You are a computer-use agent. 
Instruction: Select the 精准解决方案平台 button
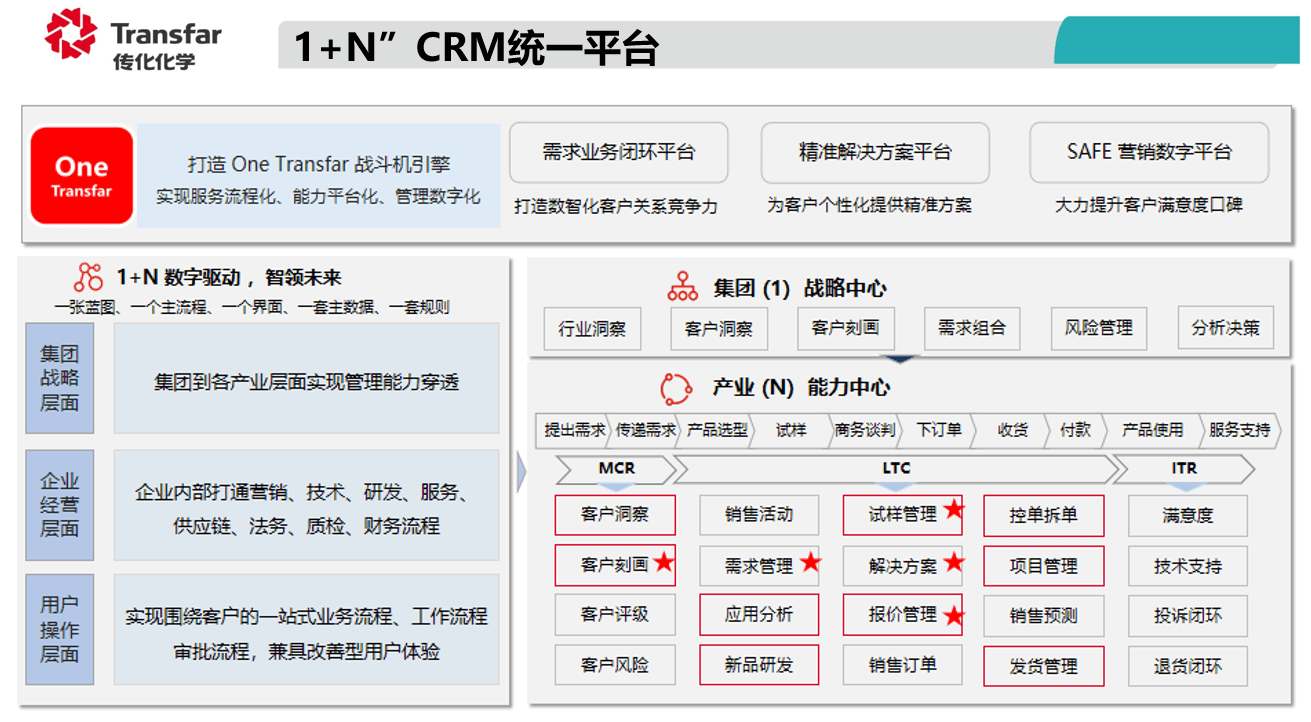click(x=875, y=152)
